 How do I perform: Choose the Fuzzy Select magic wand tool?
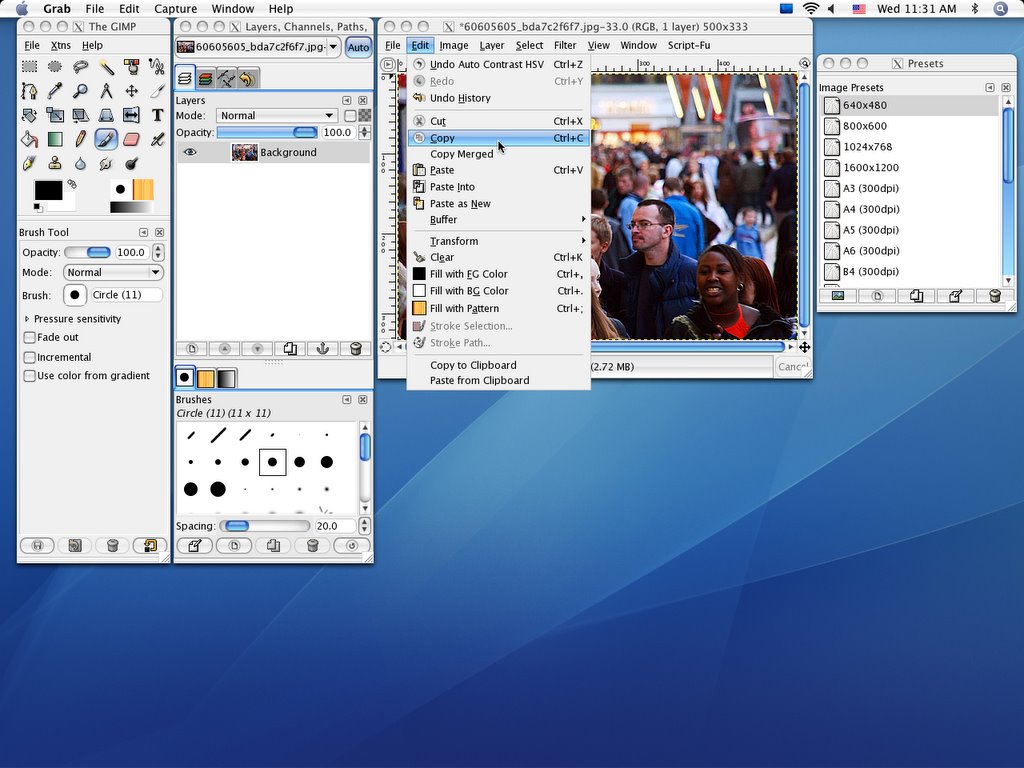(x=106, y=67)
